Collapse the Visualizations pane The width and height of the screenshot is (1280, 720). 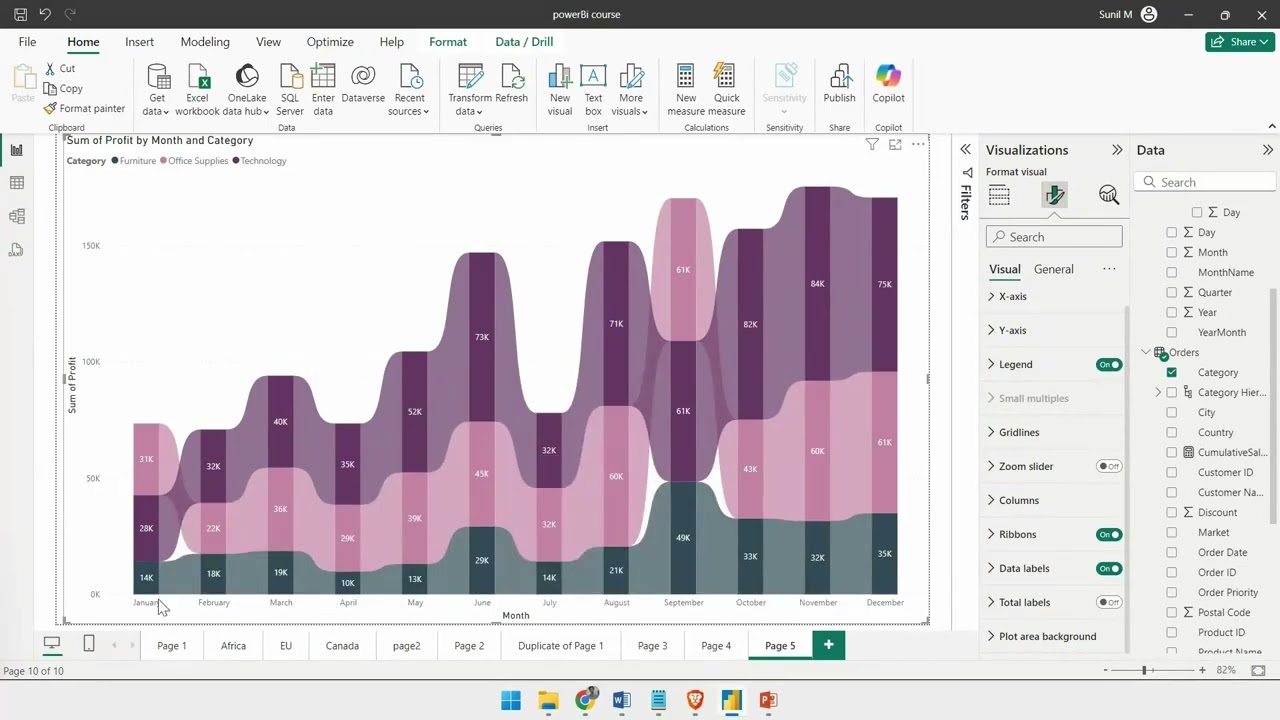[1117, 150]
